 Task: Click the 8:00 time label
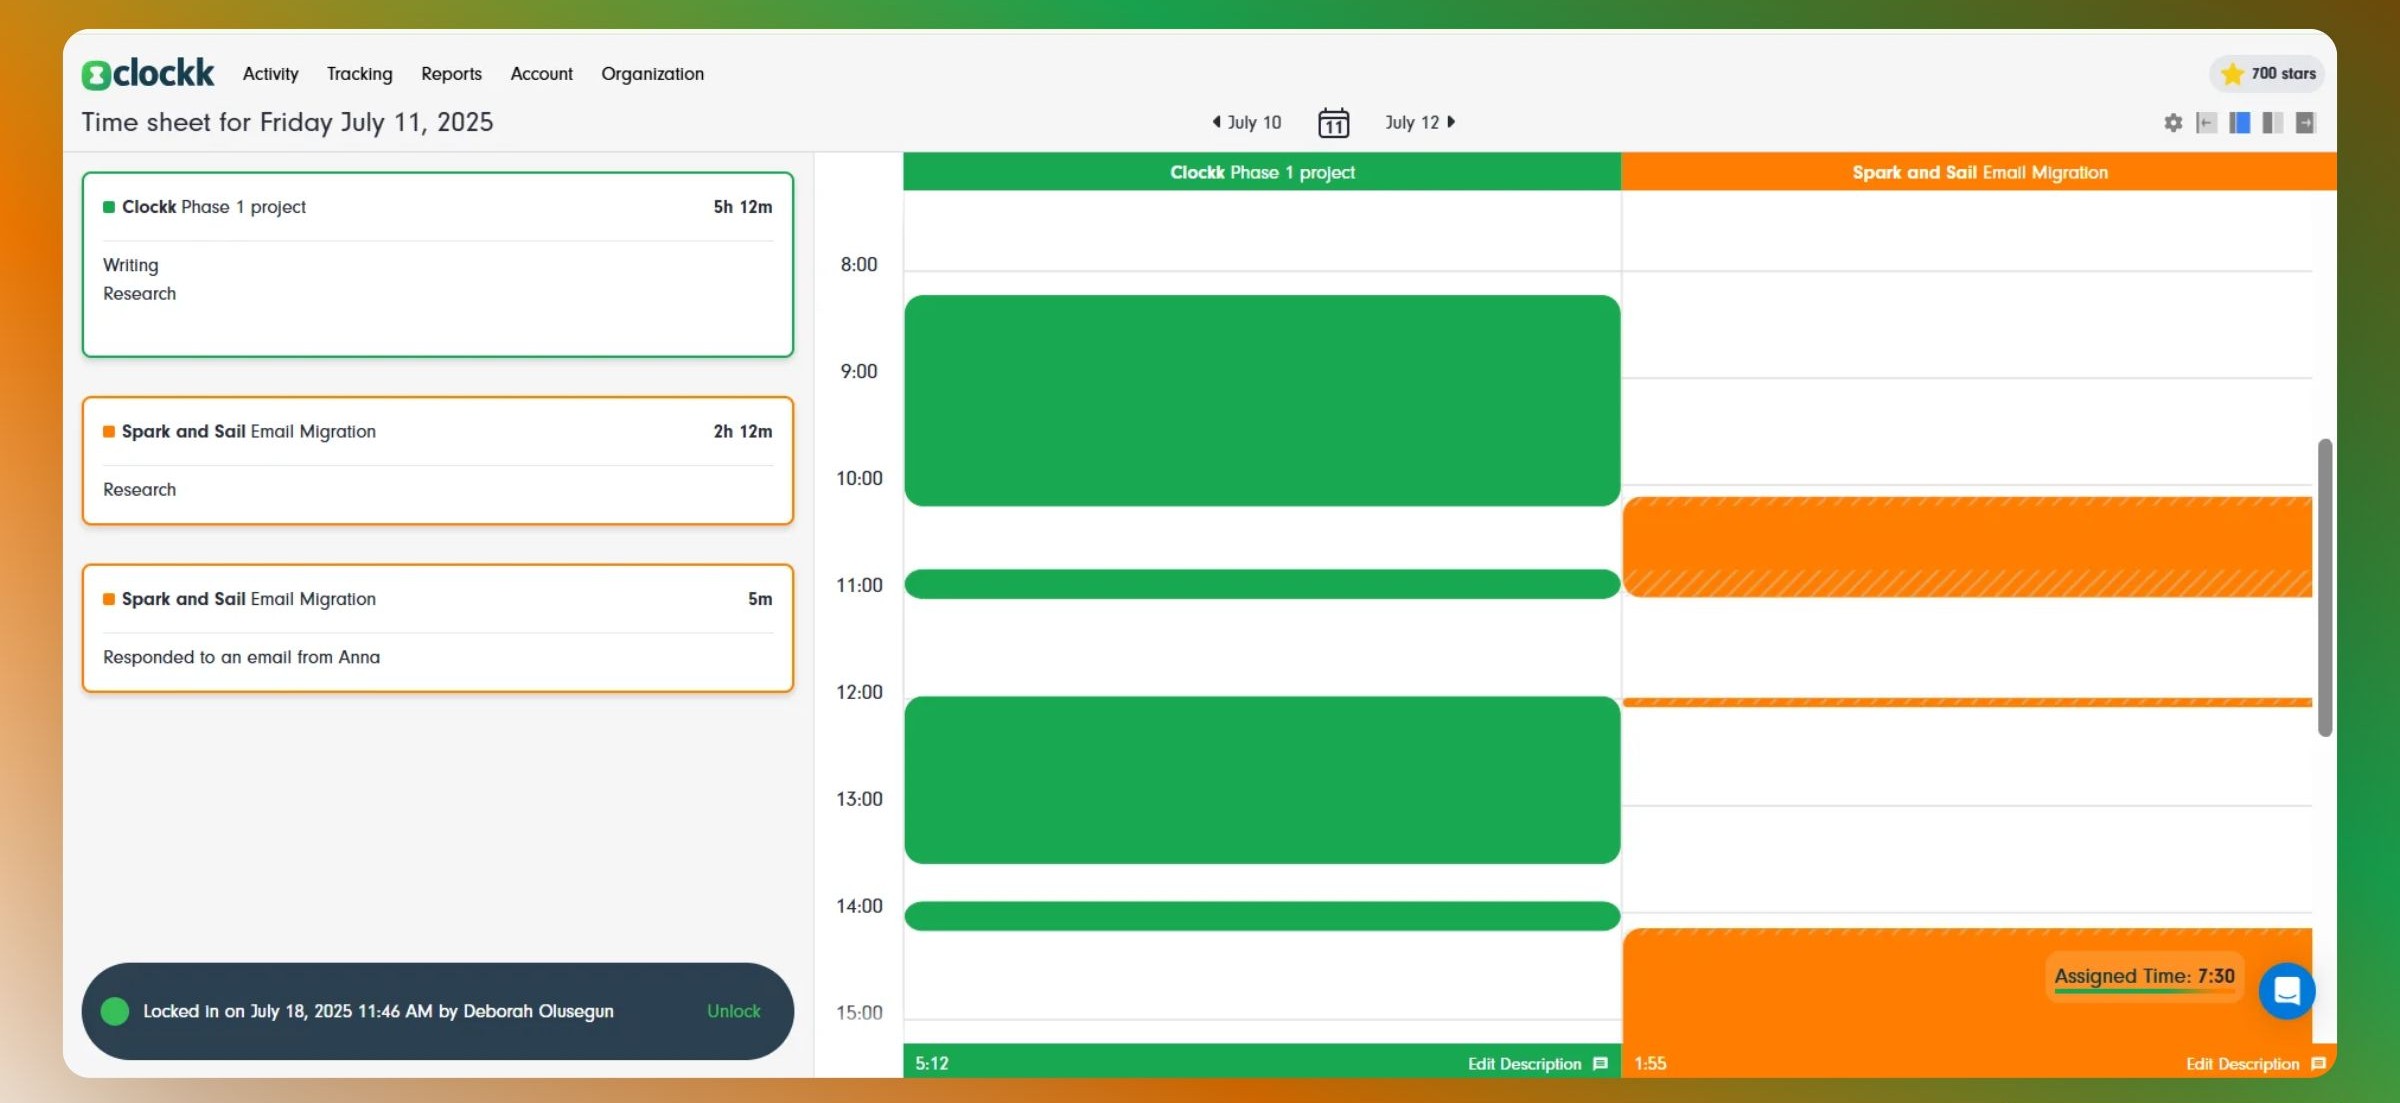click(858, 265)
